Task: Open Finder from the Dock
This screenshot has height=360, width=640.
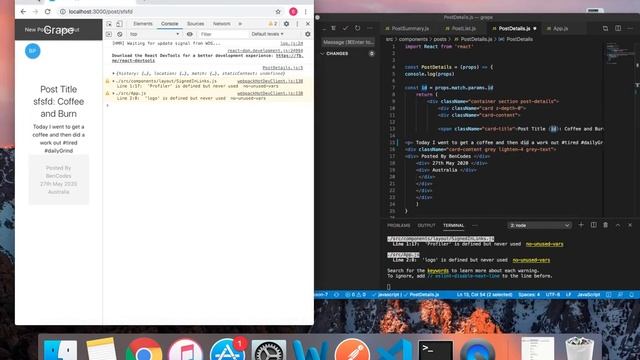Action: tap(60, 350)
